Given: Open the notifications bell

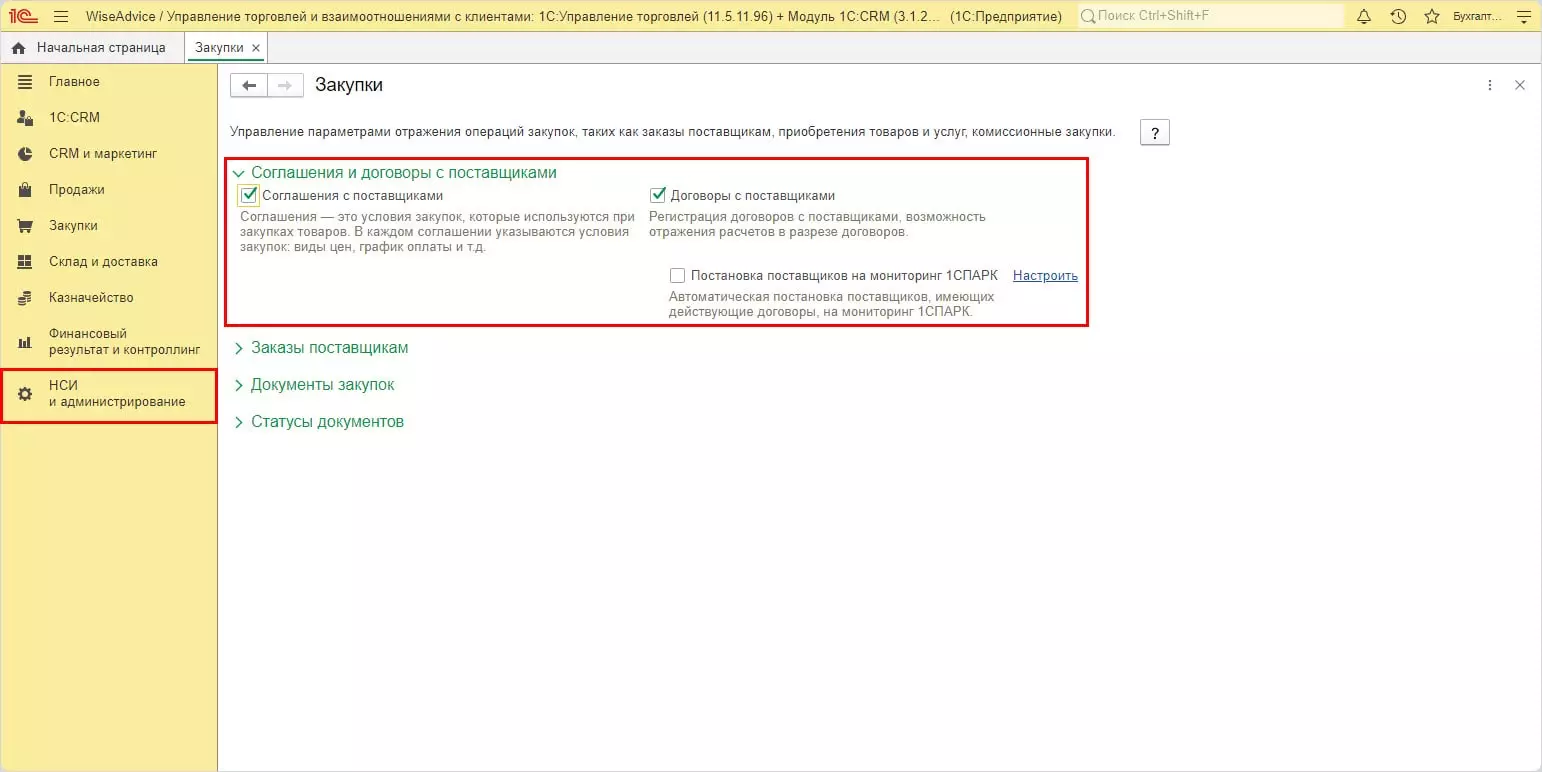Looking at the screenshot, I should click(x=1364, y=16).
